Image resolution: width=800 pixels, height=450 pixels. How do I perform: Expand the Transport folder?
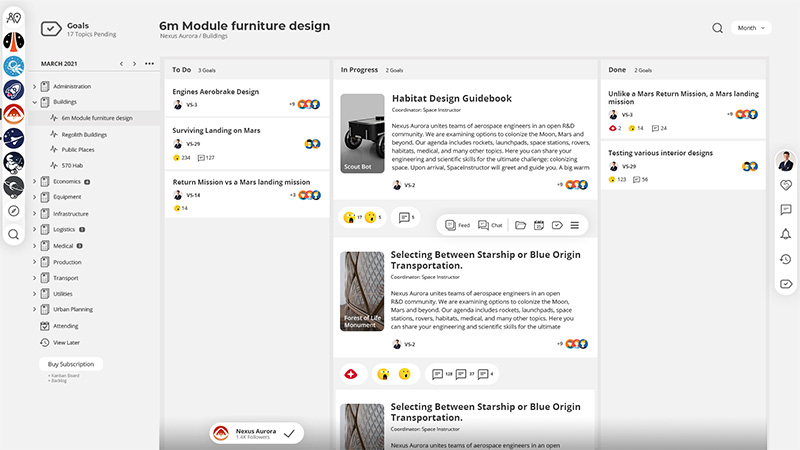(x=35, y=278)
